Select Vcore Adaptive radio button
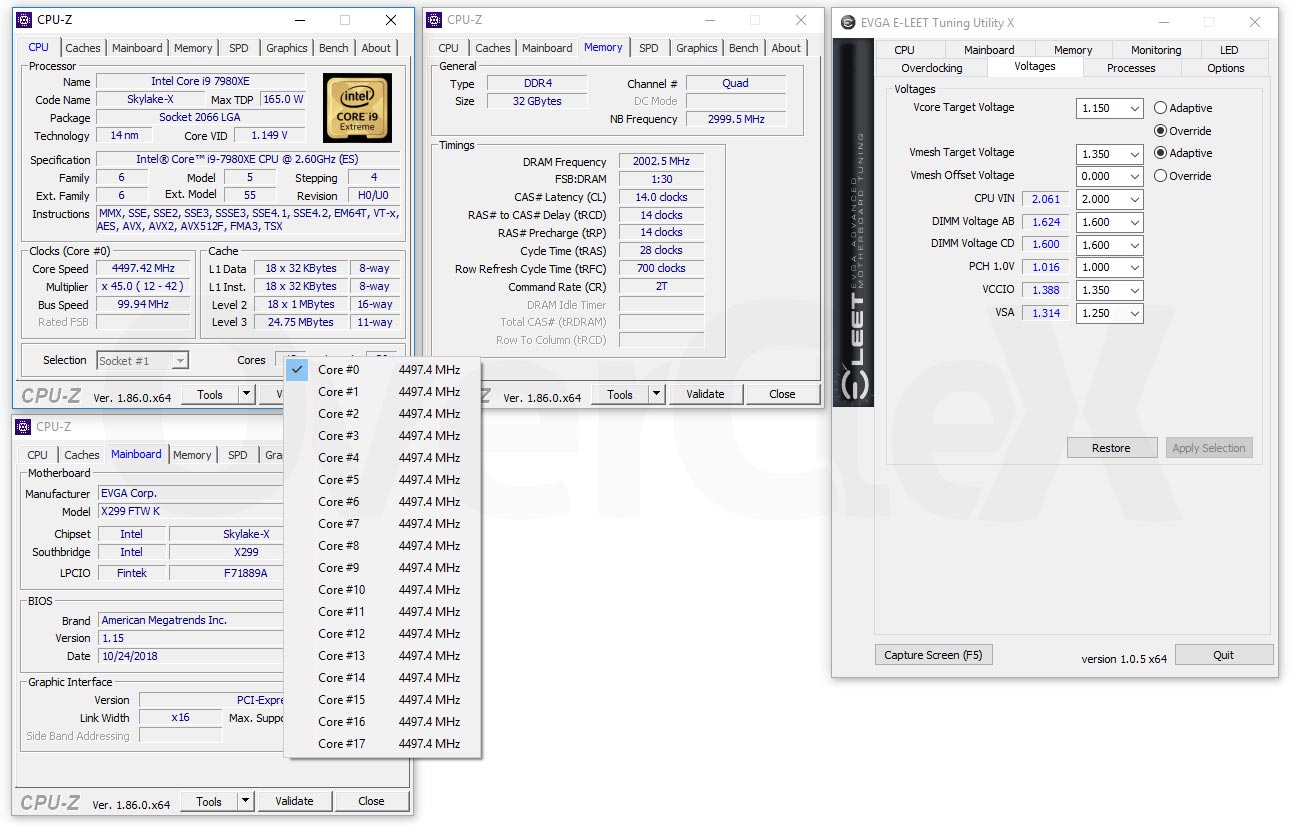Viewport: 1292px width, 825px height. tap(1161, 108)
